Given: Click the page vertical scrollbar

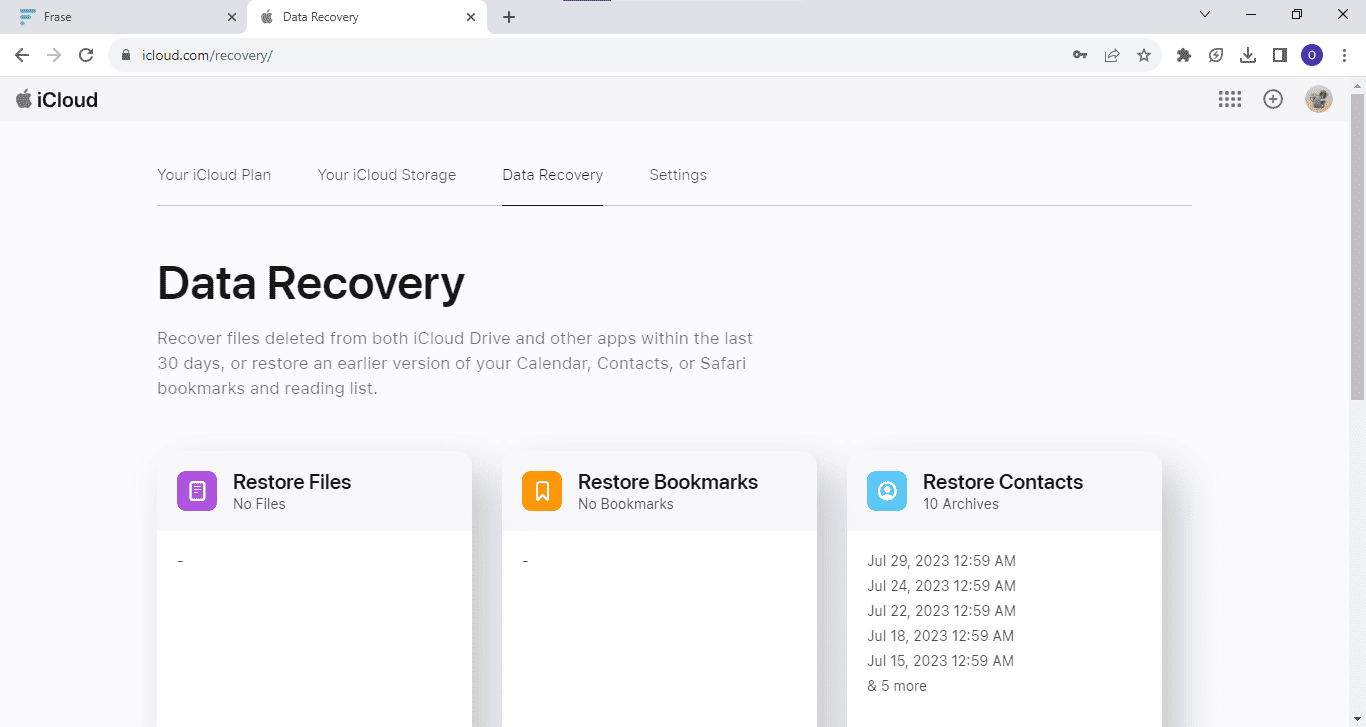Looking at the screenshot, I should pyautogui.click(x=1357, y=250).
